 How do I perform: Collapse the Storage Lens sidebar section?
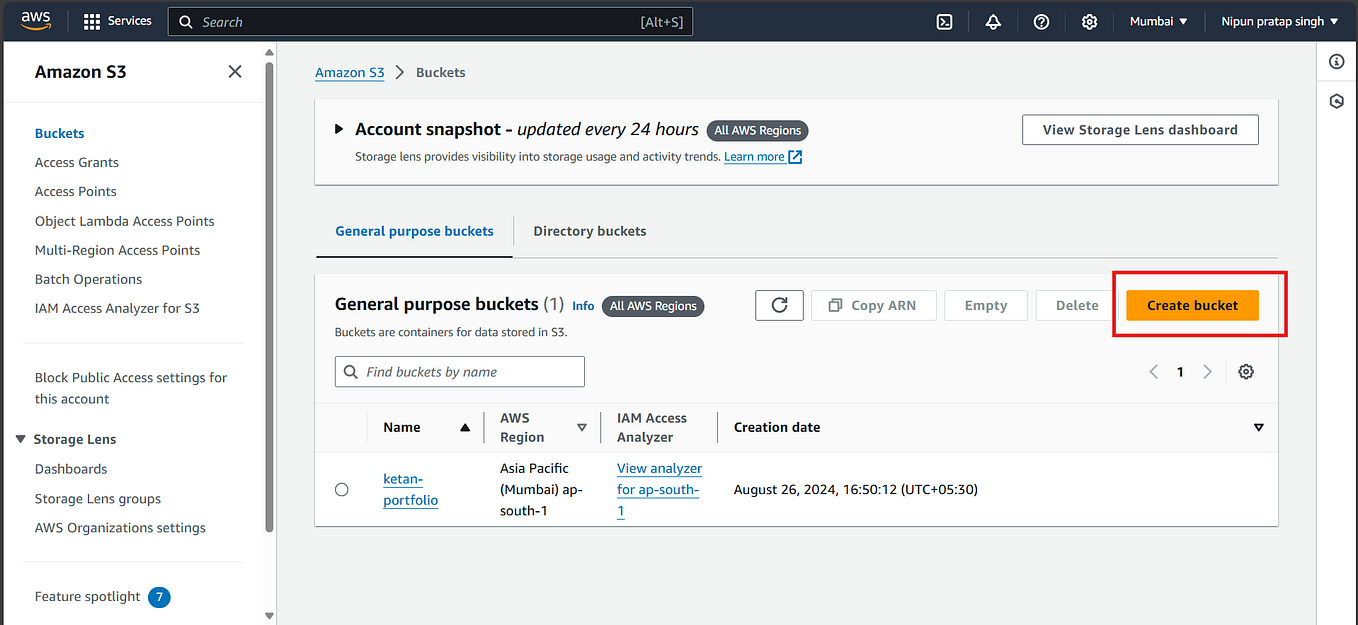(x=21, y=439)
